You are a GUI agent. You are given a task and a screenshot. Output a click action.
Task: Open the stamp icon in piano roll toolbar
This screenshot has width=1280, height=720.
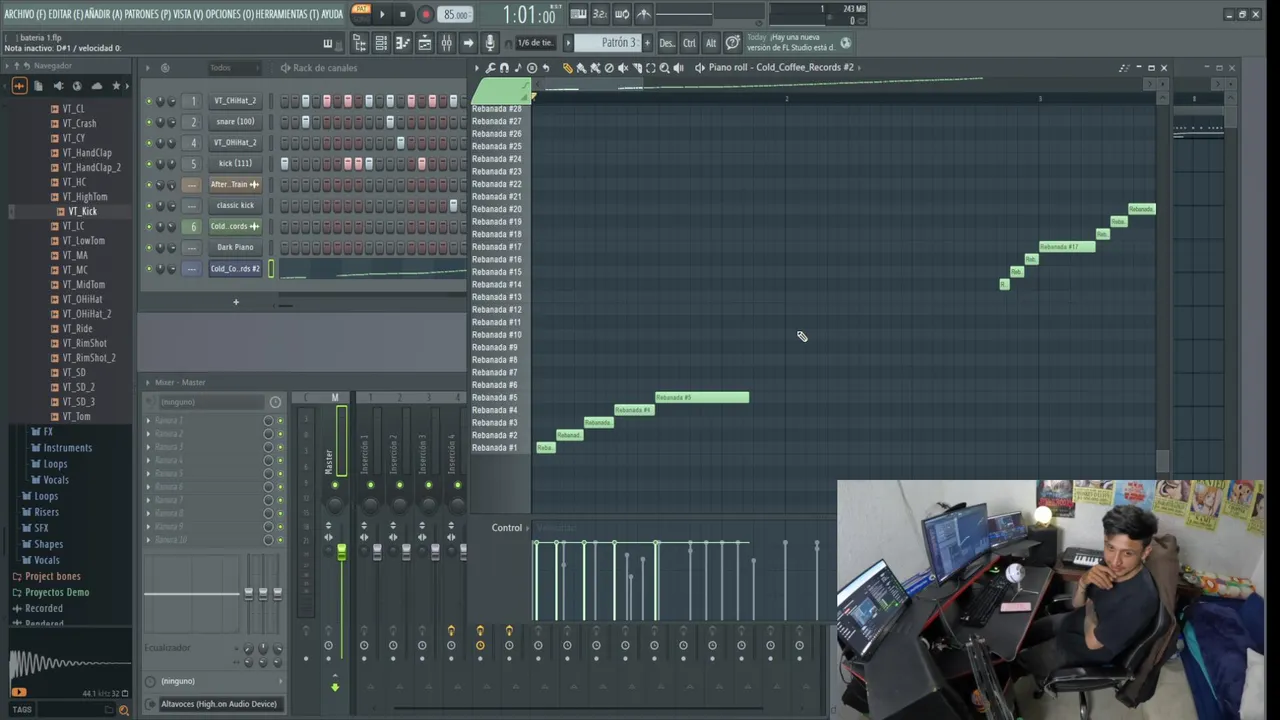531,68
